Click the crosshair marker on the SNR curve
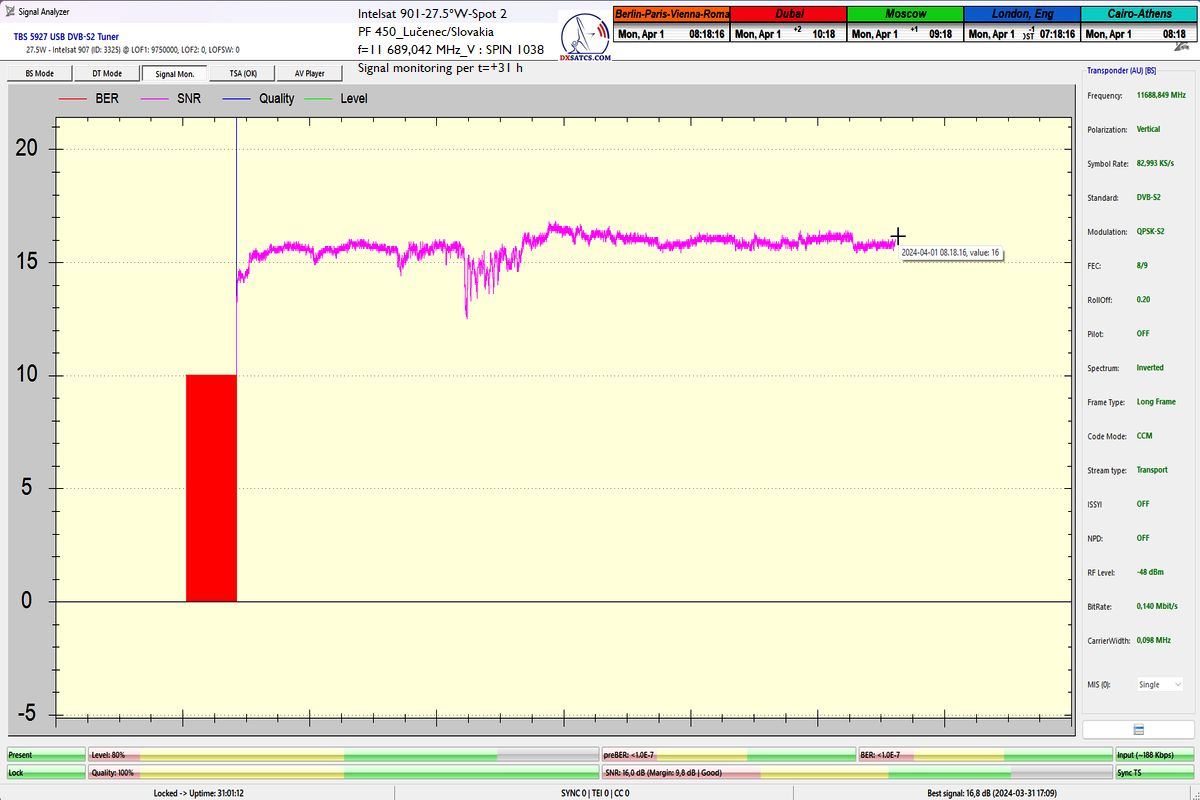The height and width of the screenshot is (800, 1200). tap(897, 236)
